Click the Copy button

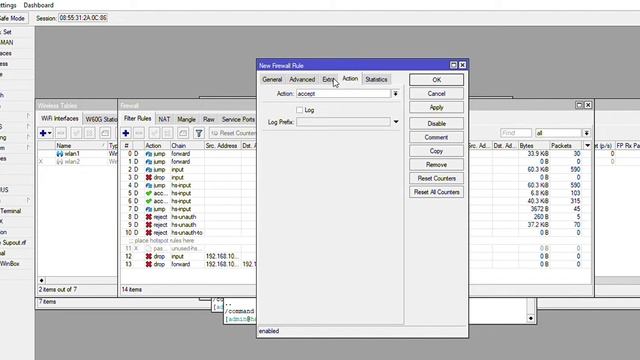(436, 151)
